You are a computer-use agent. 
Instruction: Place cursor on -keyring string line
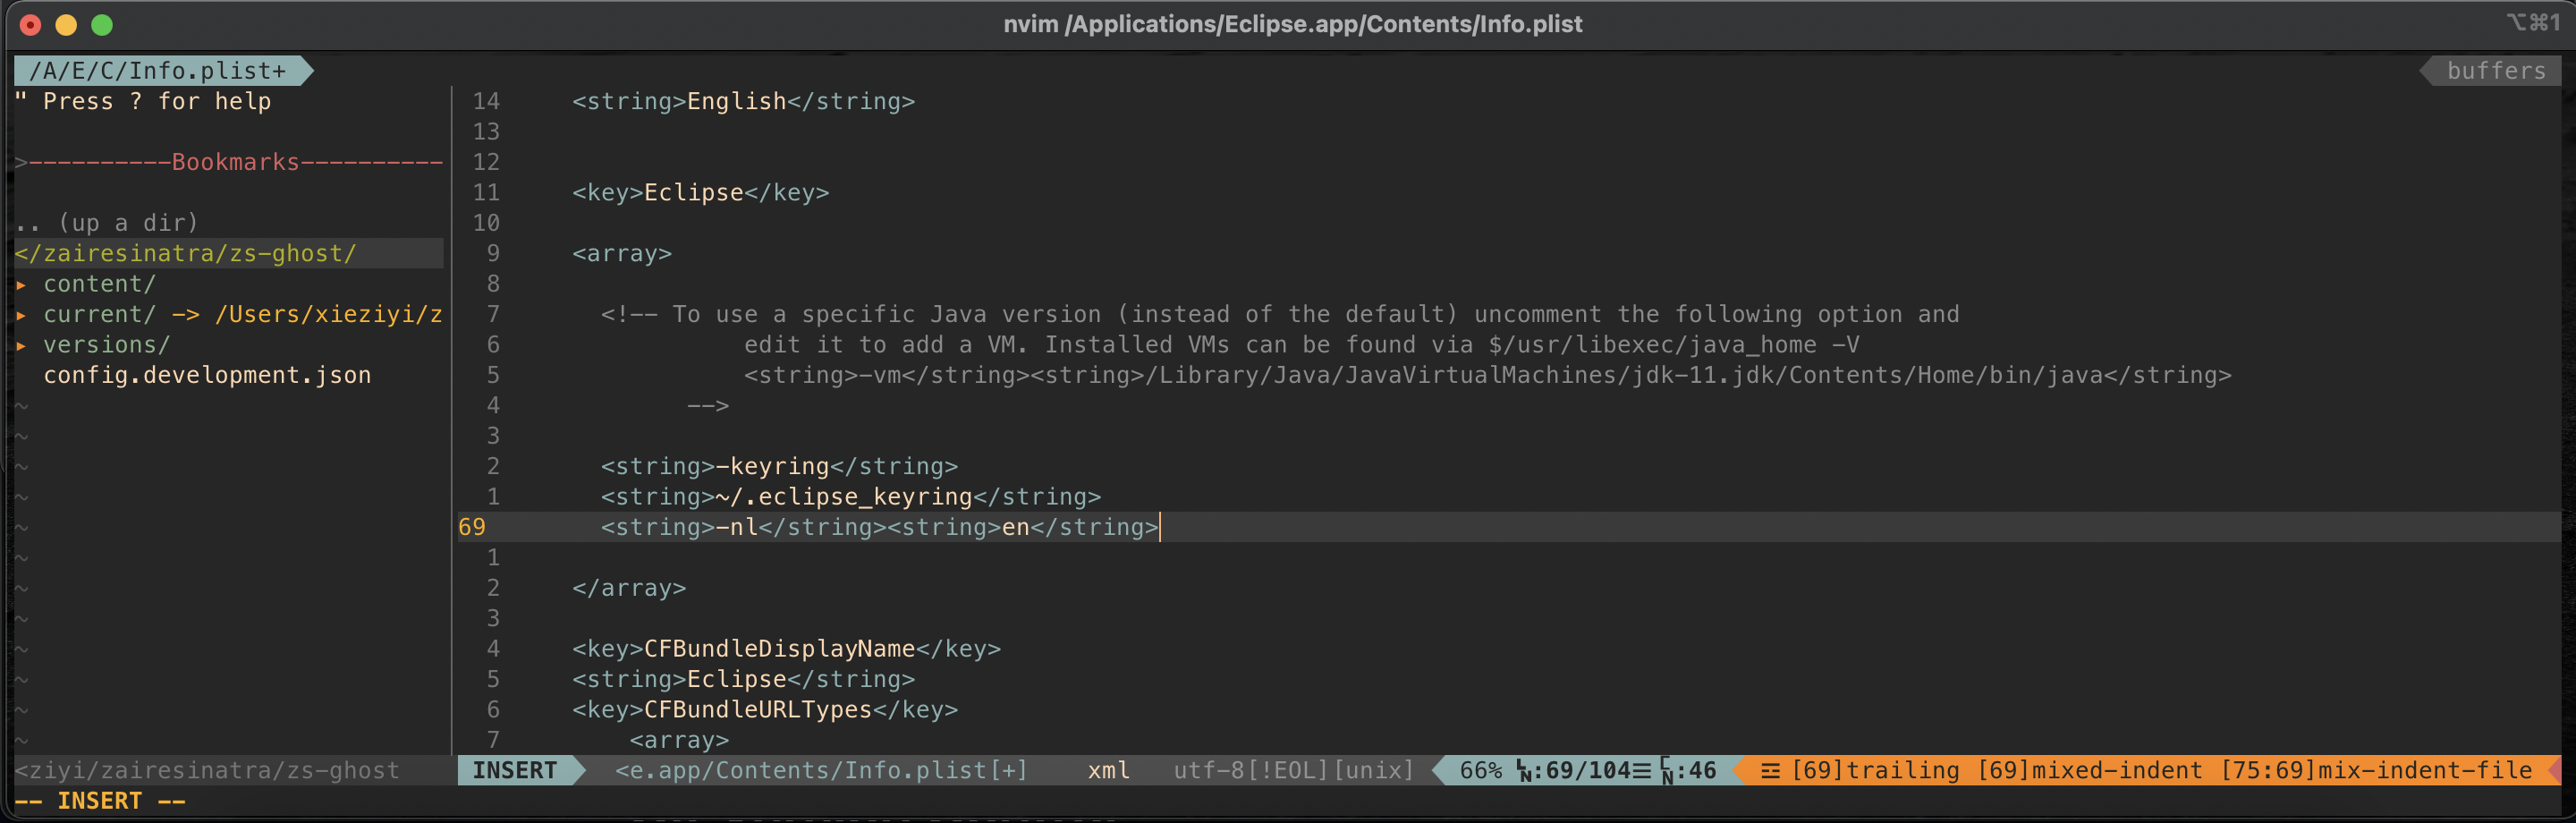point(779,466)
